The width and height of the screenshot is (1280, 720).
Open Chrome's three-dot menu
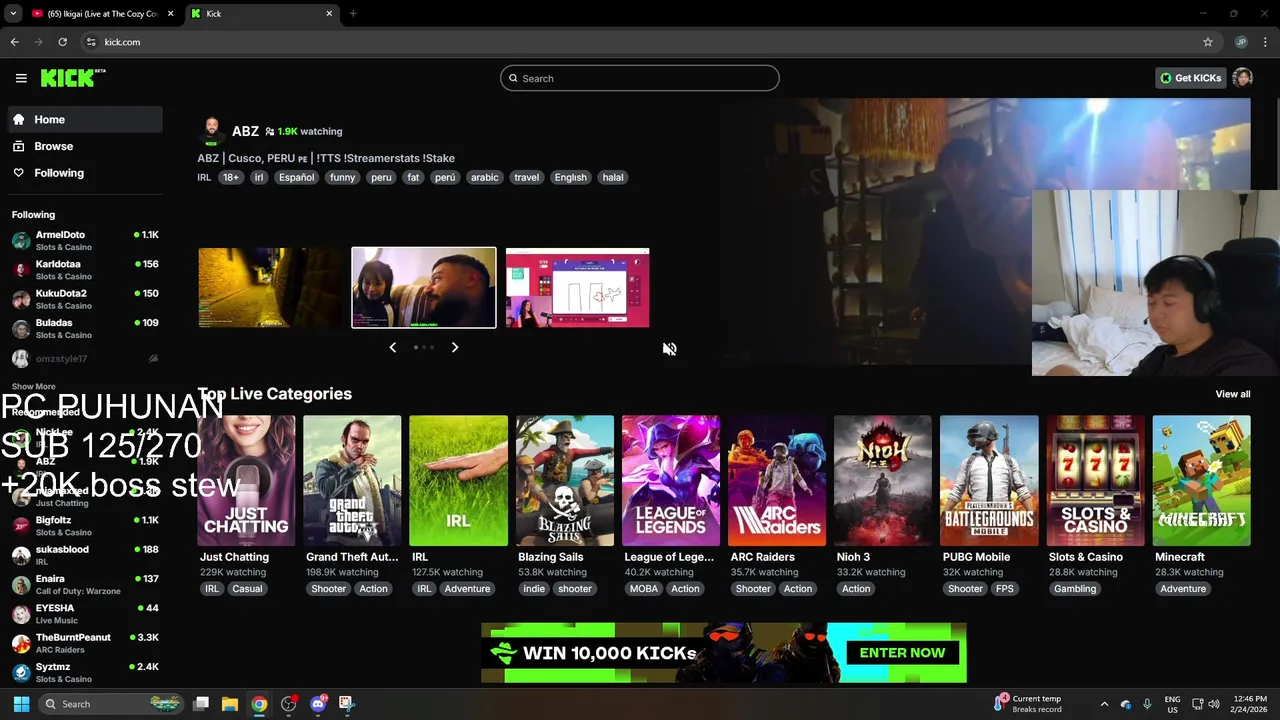point(1266,42)
